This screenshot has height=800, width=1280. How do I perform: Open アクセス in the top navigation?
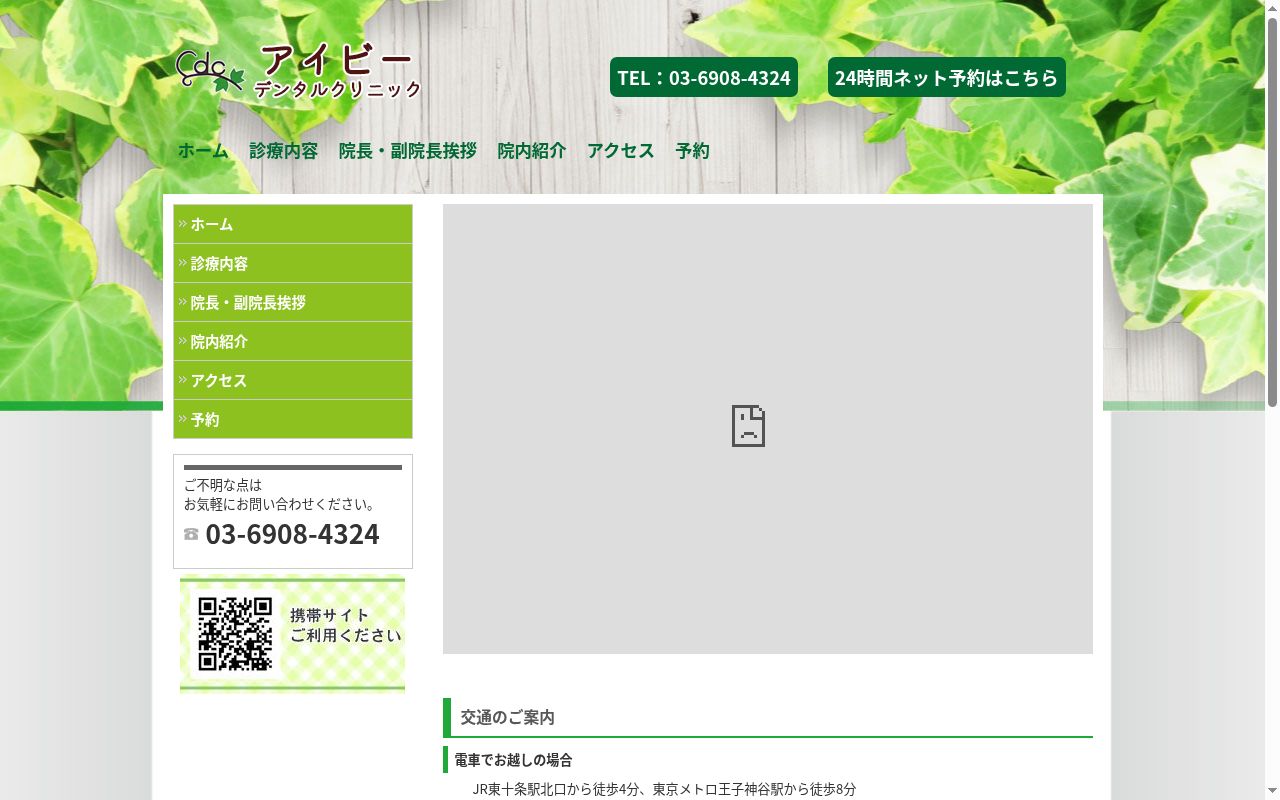(621, 150)
